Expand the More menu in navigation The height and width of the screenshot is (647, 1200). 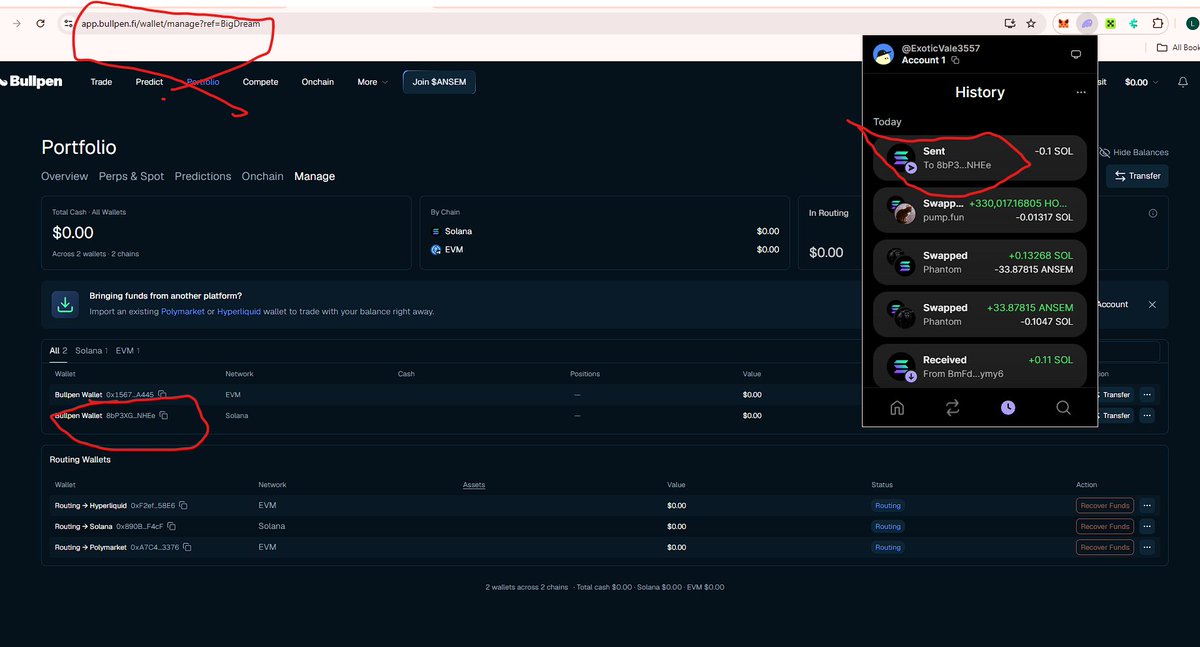point(372,82)
